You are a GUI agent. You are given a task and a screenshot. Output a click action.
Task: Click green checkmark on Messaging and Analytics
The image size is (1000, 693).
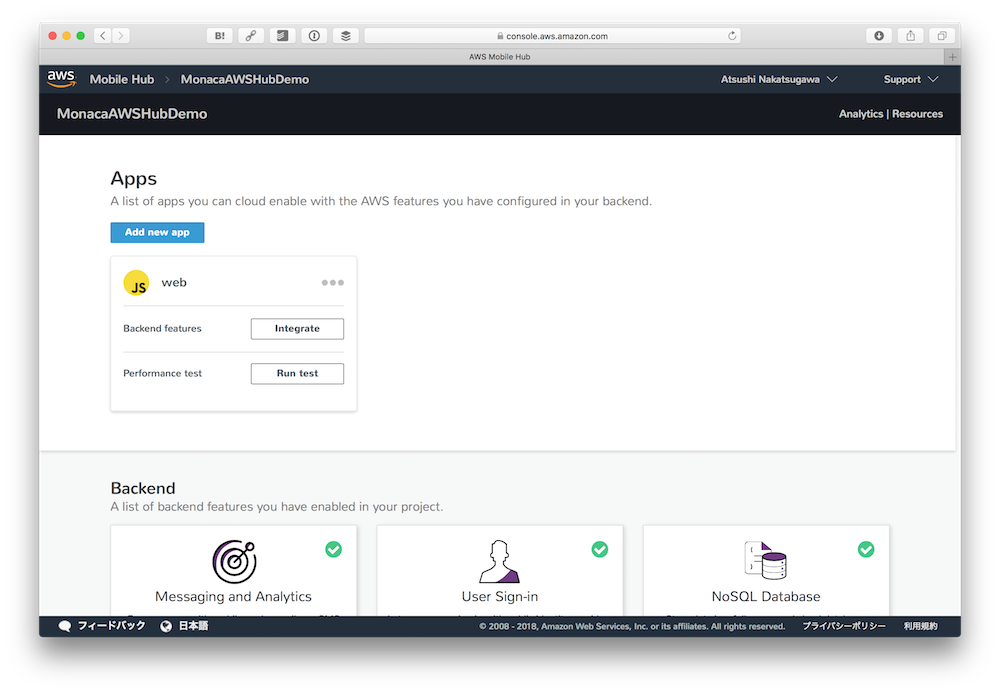(334, 549)
